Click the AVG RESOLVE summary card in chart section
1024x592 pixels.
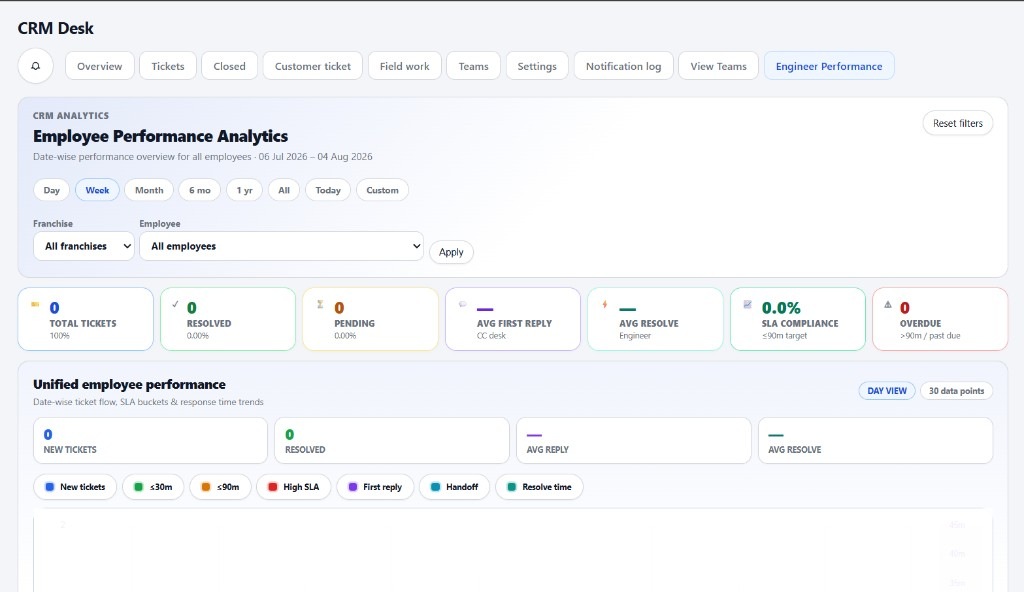pyautogui.click(x=875, y=441)
